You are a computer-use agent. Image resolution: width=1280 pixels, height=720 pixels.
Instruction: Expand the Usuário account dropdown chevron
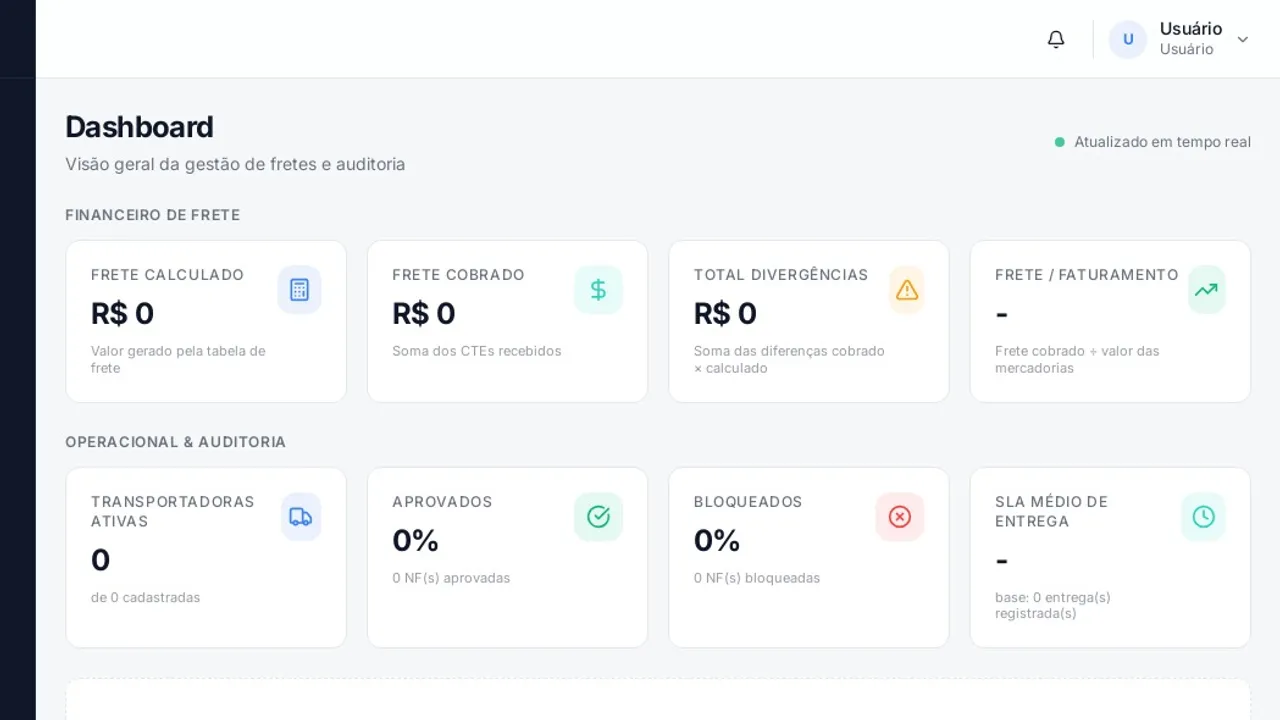(1243, 39)
